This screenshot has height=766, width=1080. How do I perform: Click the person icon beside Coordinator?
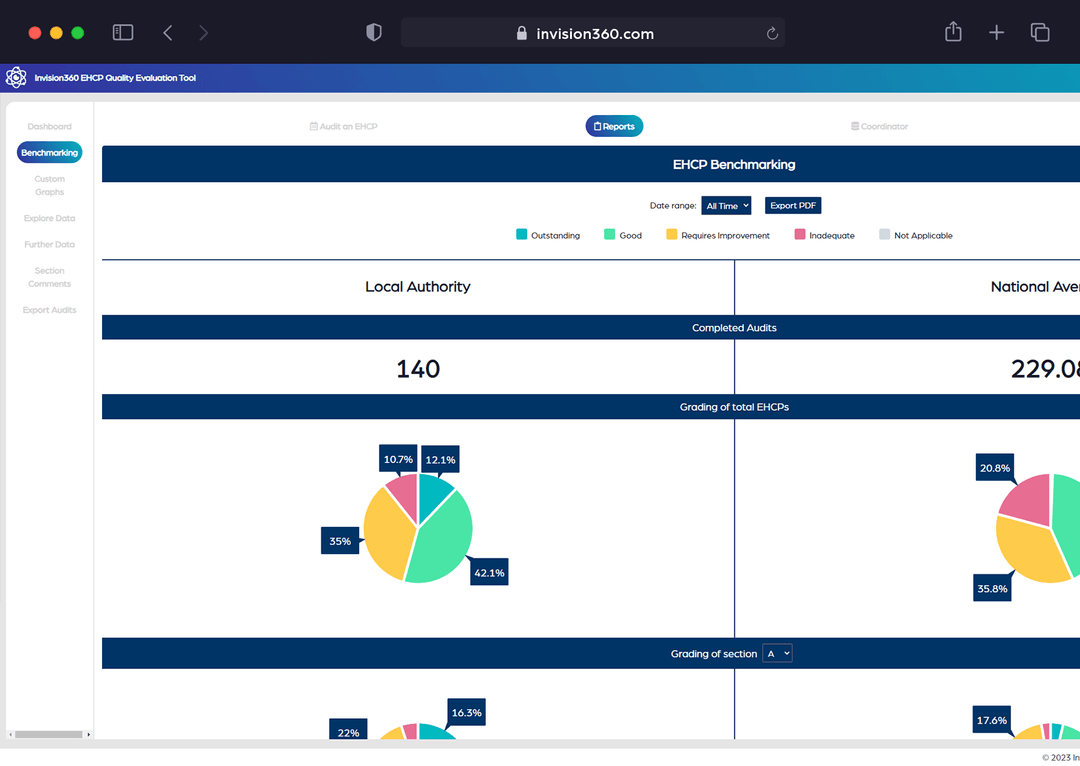856,126
